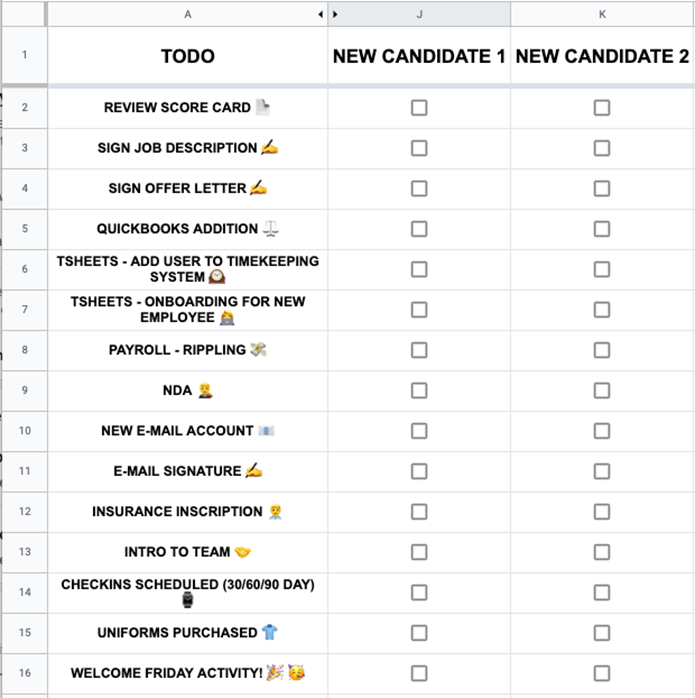Check QUICKBOOKS ADDITION for New Candidate 1
Viewport: 695px width, 698px height.
[x=419, y=228]
